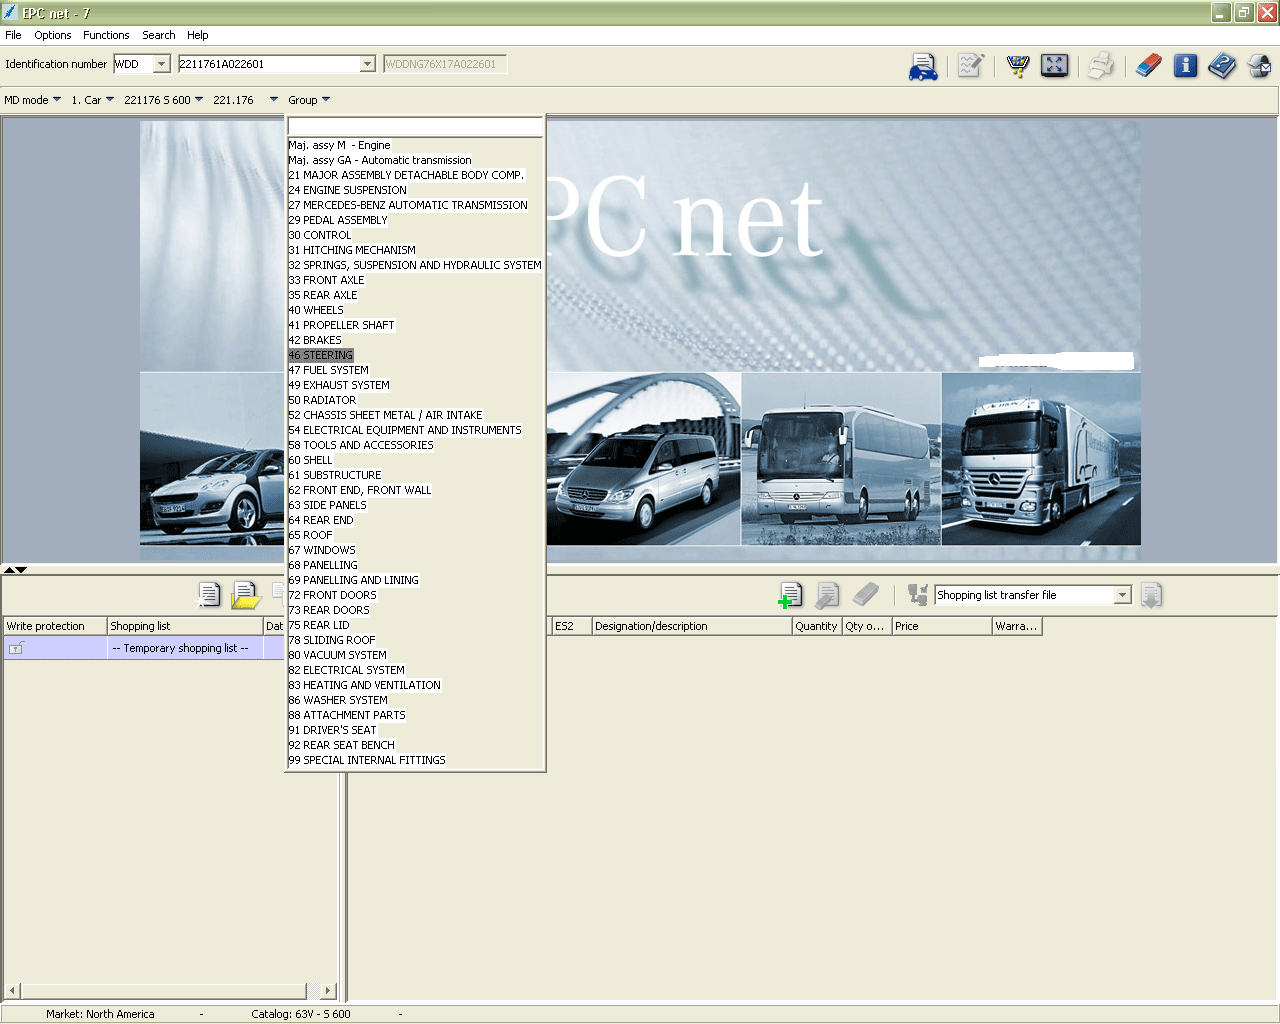Viewport: 1280px width, 1024px height.
Task: Open the MD mode dropdown
Action: (x=32, y=100)
